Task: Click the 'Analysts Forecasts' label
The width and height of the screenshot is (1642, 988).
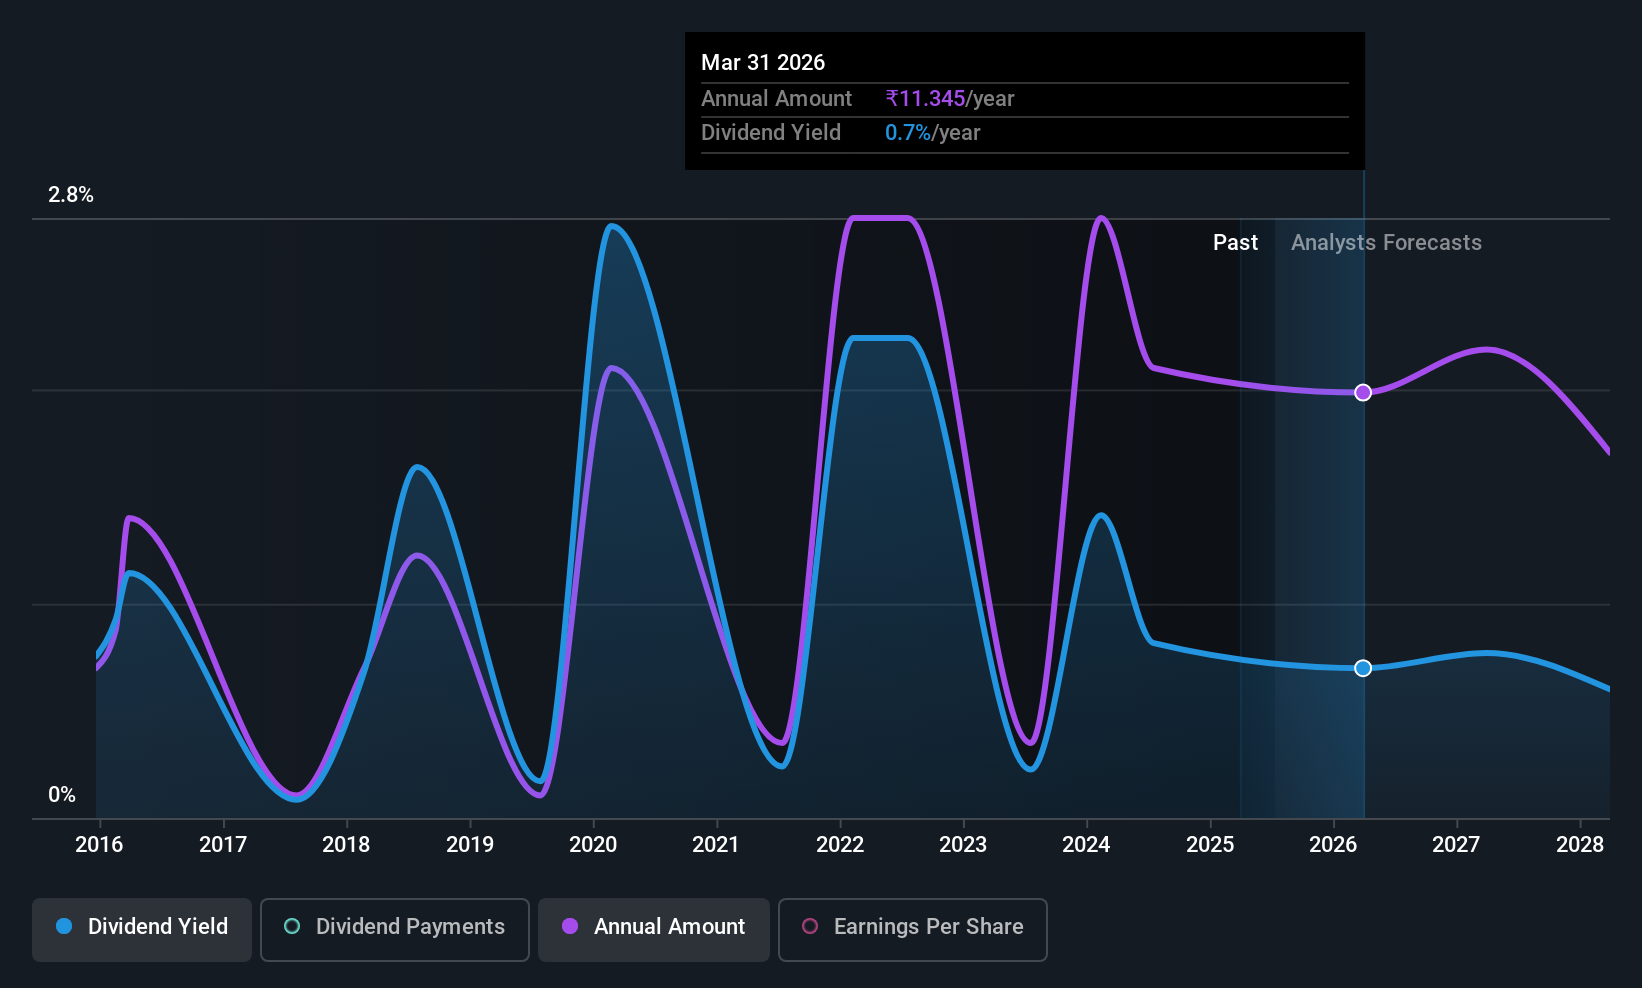Action: [x=1386, y=243]
